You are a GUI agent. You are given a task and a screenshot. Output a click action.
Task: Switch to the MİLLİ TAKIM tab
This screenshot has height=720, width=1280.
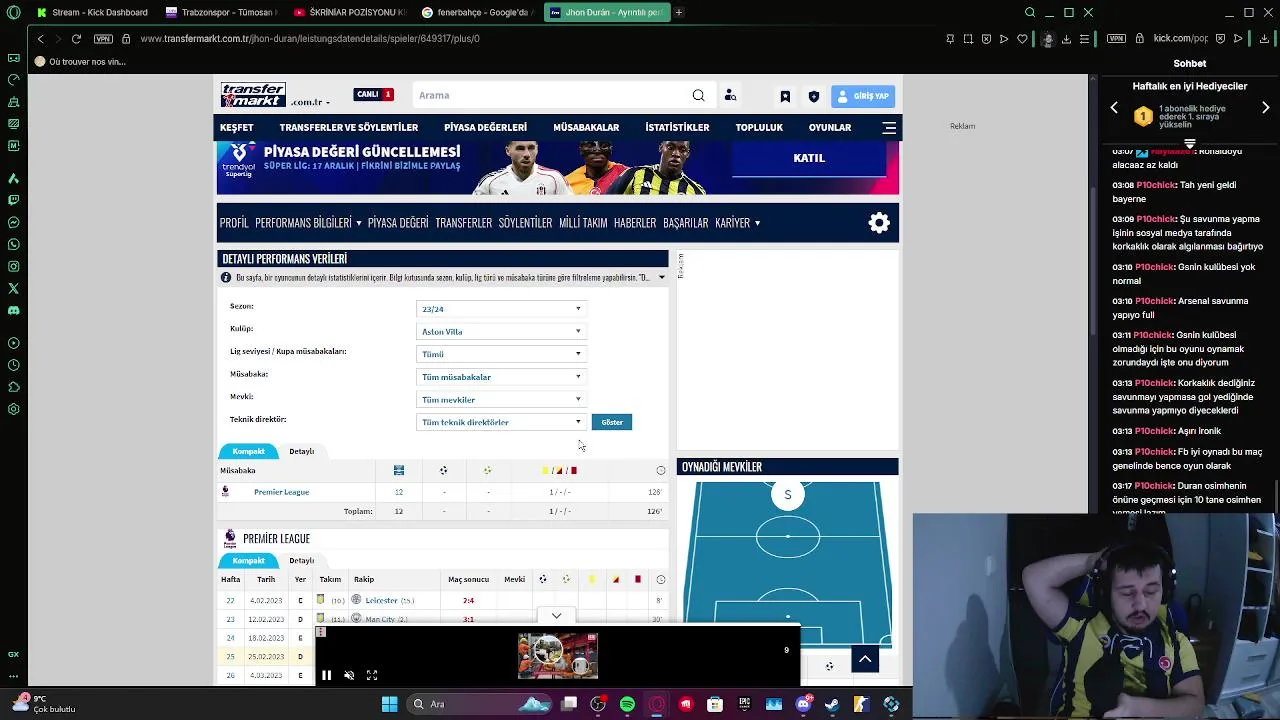click(583, 223)
